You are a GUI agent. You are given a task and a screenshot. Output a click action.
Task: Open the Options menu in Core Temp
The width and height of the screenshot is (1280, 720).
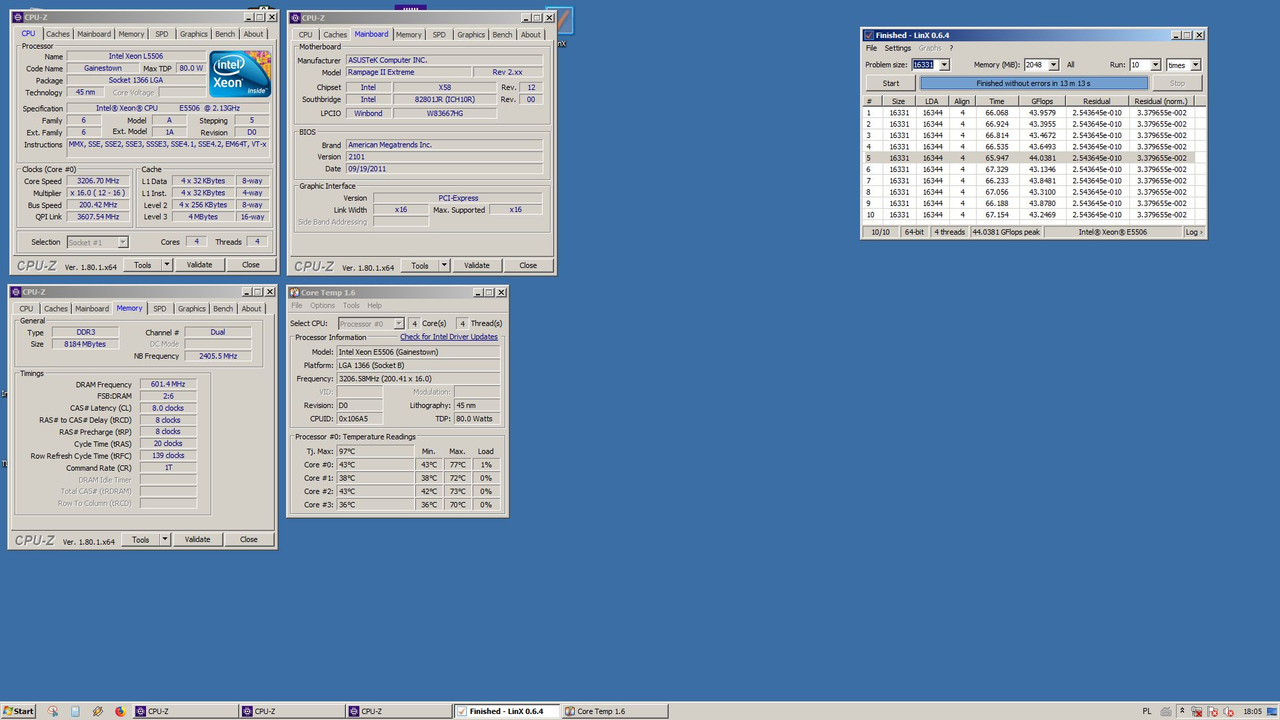(x=322, y=306)
